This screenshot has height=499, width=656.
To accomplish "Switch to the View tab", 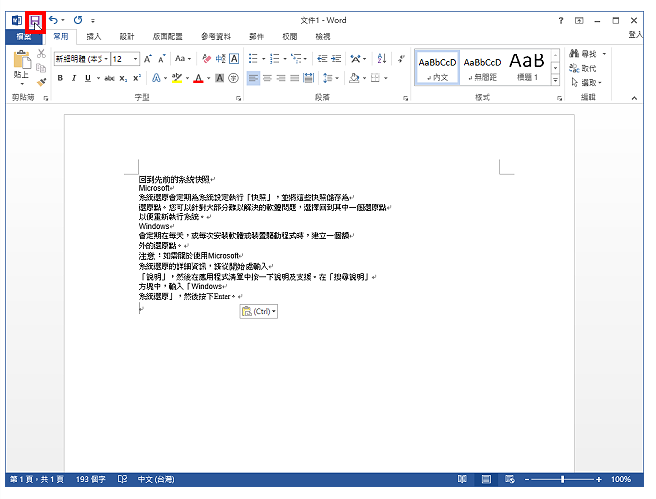I will tap(323, 37).
